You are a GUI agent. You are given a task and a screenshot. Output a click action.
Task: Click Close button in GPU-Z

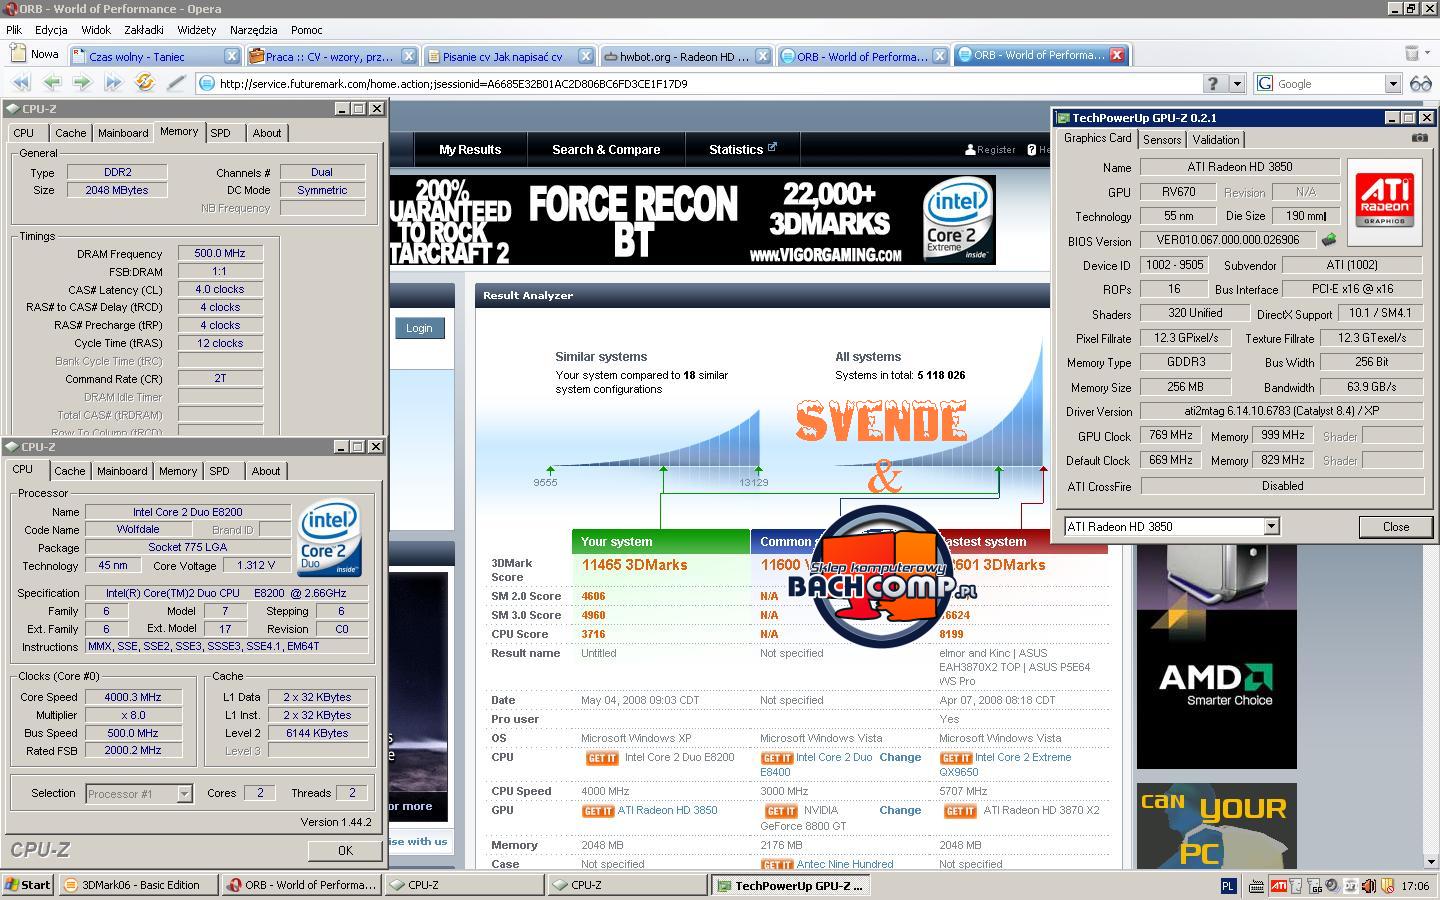pos(1396,527)
